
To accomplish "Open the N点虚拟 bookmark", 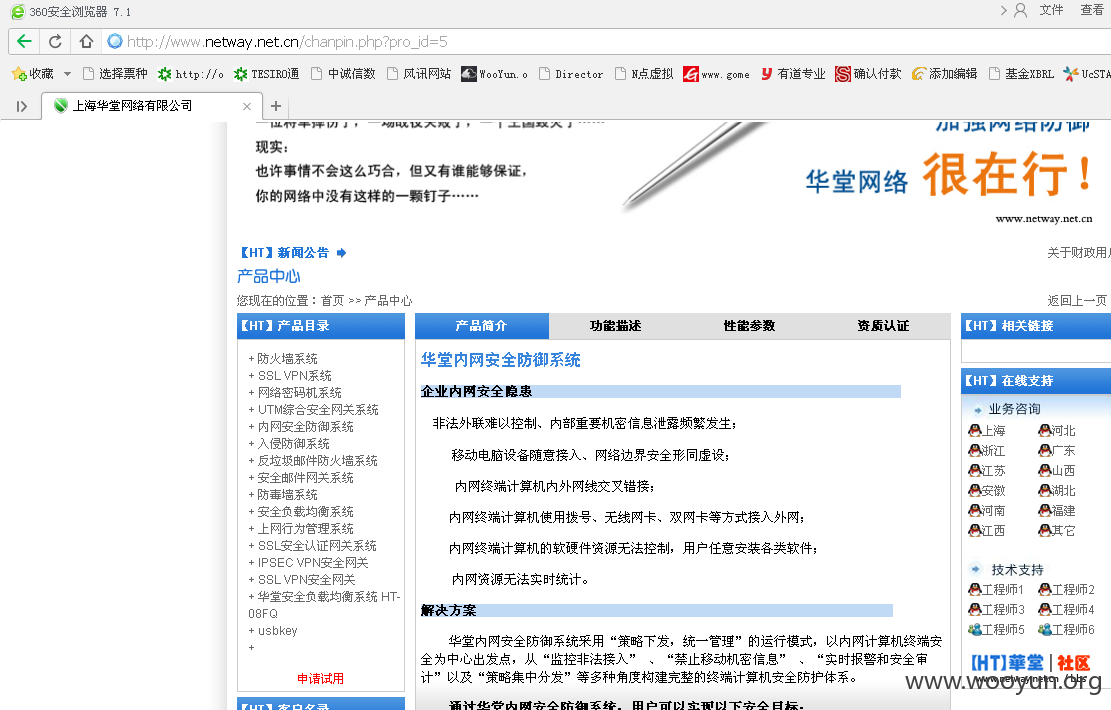I will pos(645,74).
